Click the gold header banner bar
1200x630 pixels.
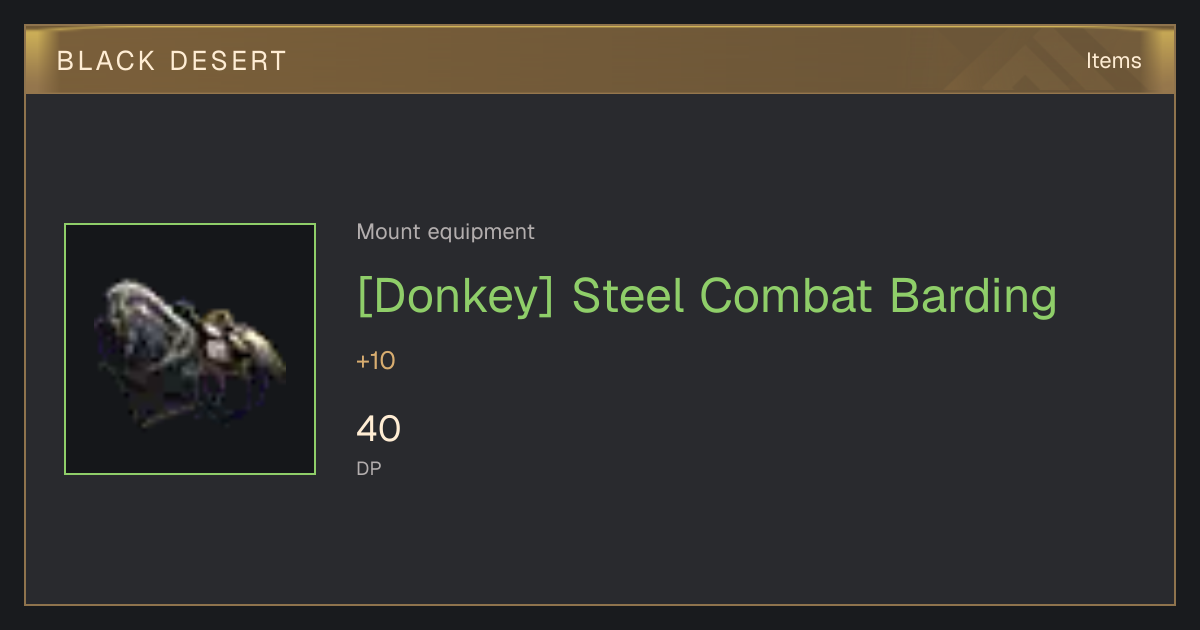click(600, 60)
